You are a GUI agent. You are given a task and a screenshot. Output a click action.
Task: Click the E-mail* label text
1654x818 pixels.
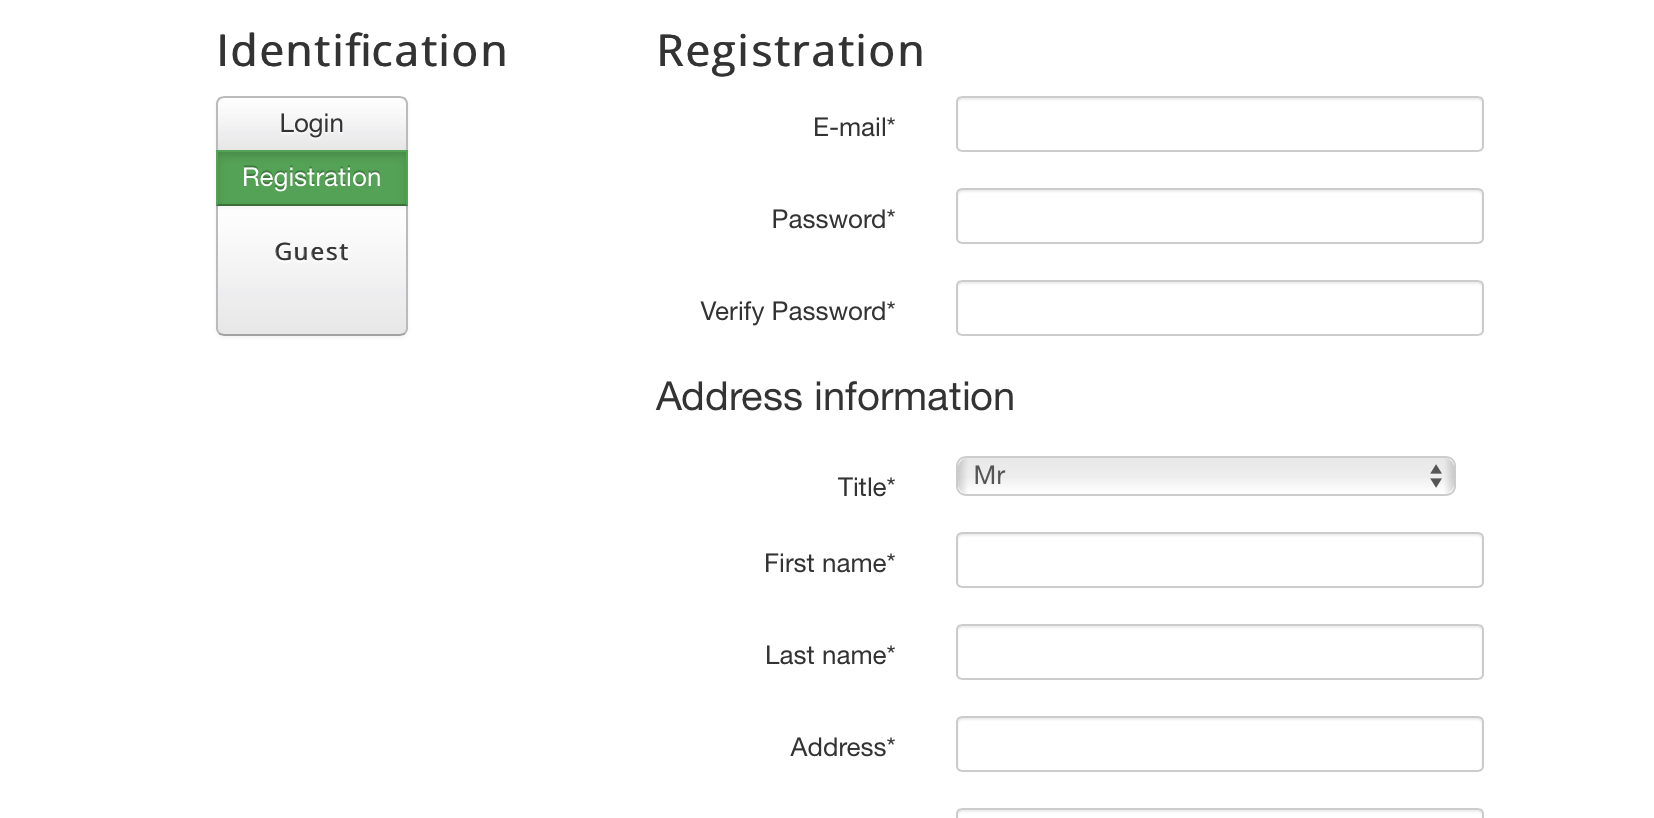tap(853, 127)
